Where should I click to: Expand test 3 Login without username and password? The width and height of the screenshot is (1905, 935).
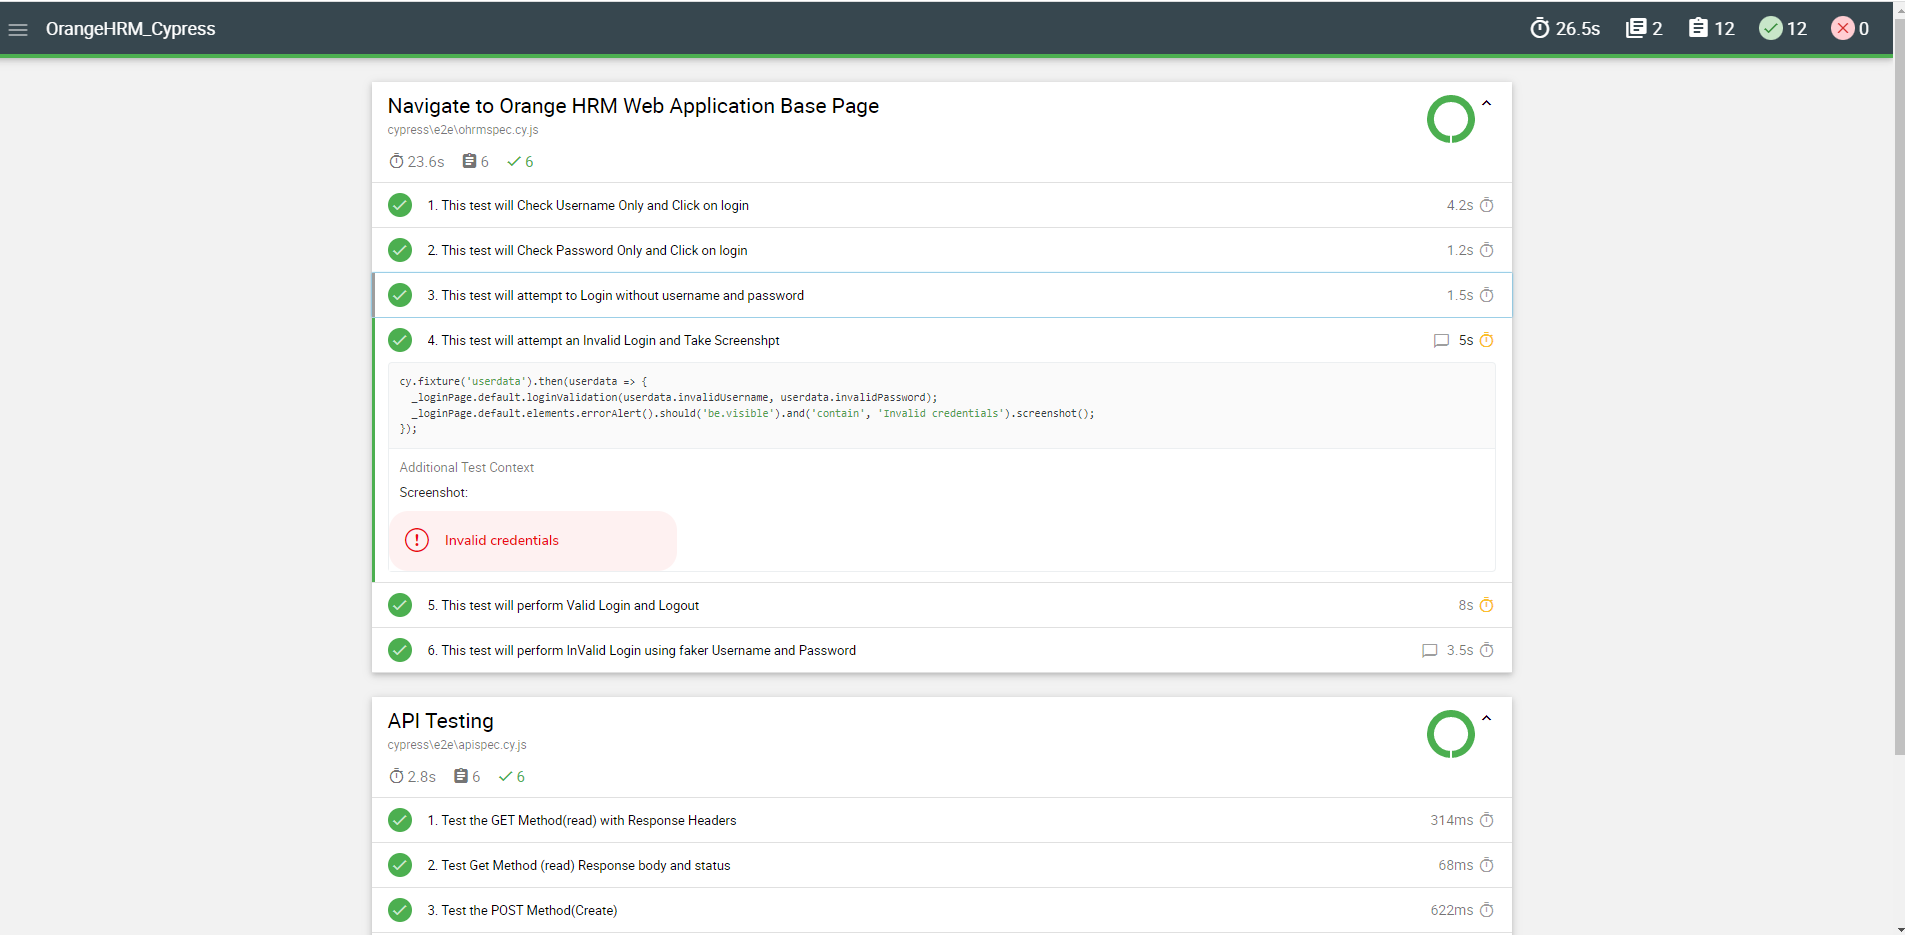[x=942, y=295]
